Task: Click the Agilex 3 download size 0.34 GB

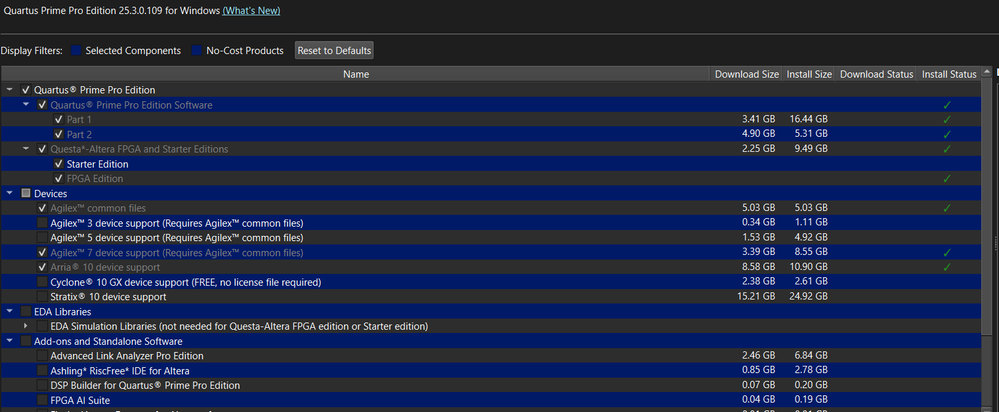Action: click(759, 223)
